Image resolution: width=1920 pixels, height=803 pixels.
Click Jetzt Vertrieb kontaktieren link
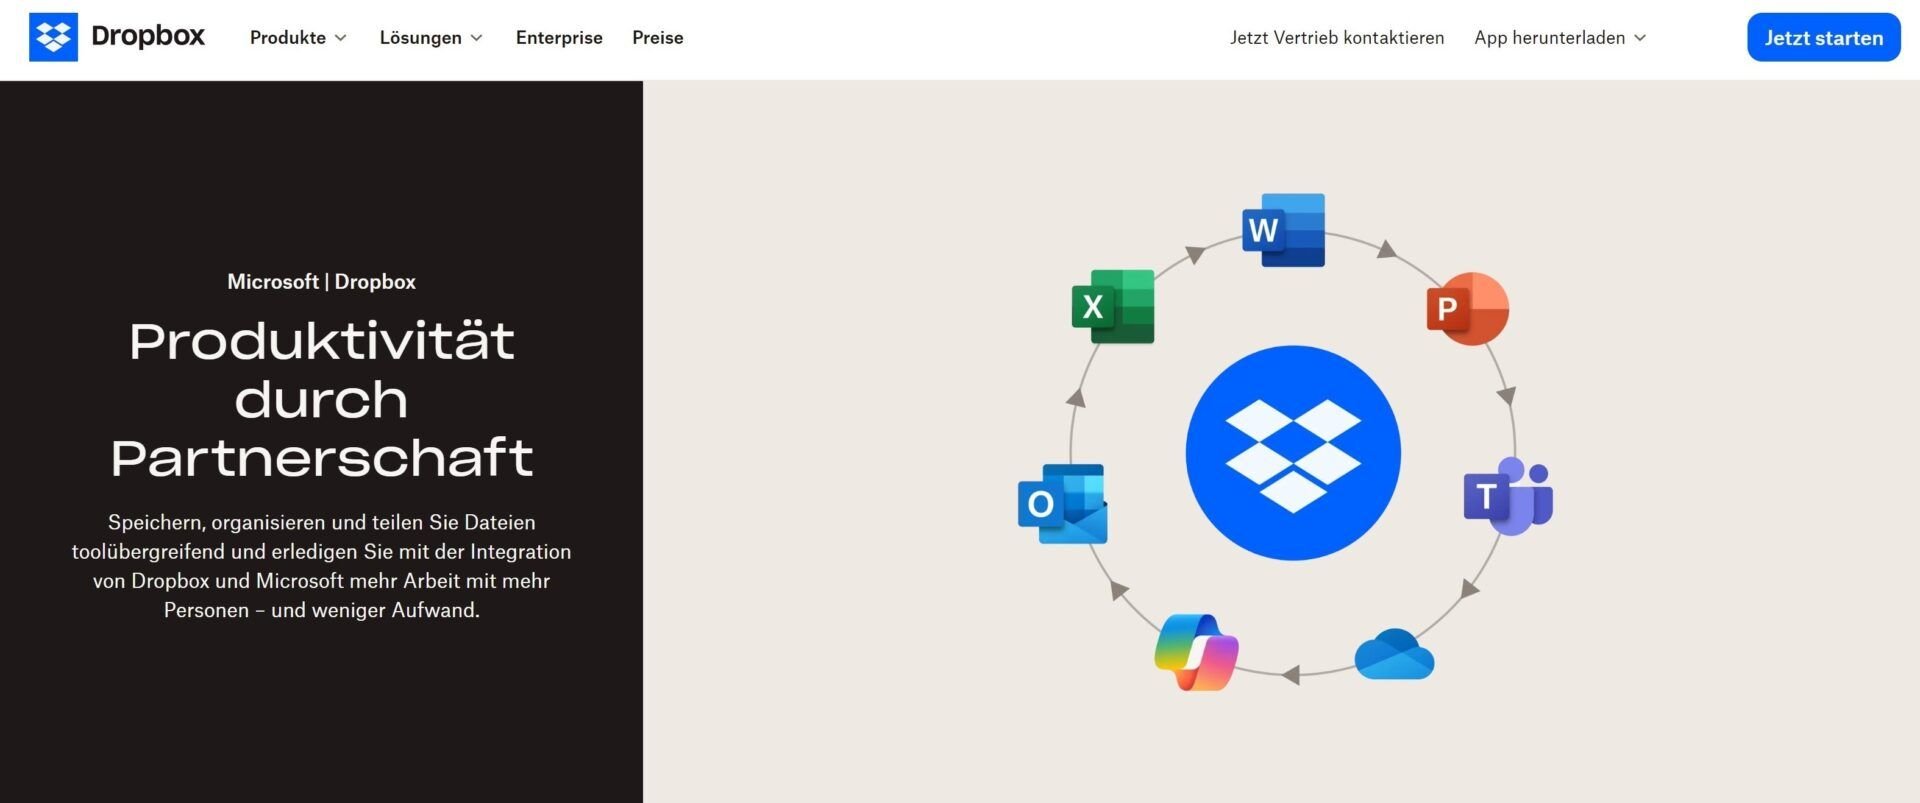(1337, 37)
